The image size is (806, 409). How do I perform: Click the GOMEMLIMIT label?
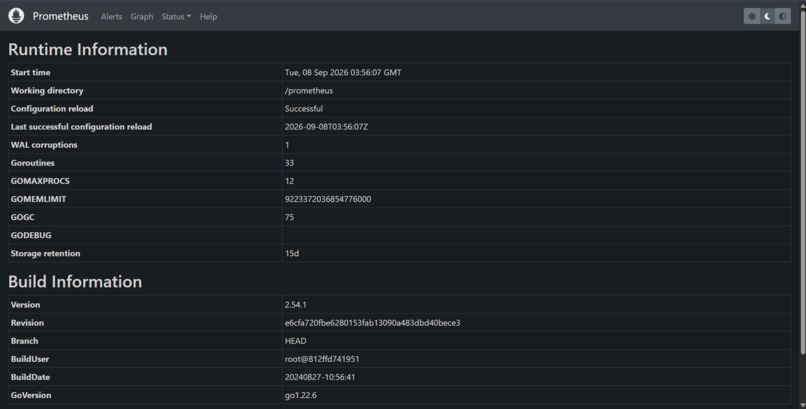(39, 199)
